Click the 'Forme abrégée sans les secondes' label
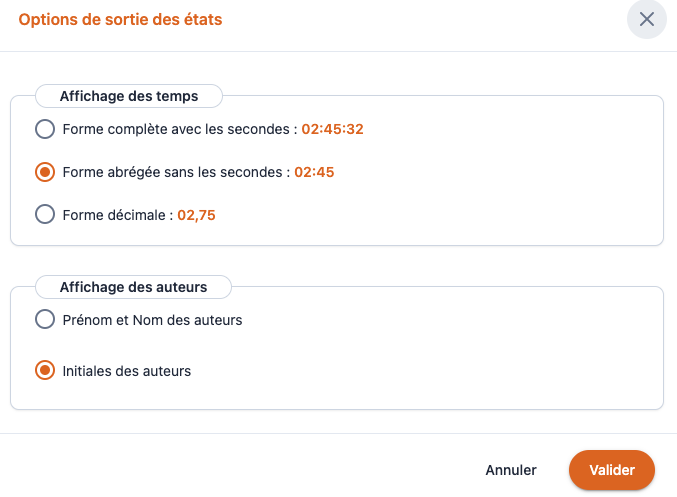677x497 pixels. [x=174, y=172]
